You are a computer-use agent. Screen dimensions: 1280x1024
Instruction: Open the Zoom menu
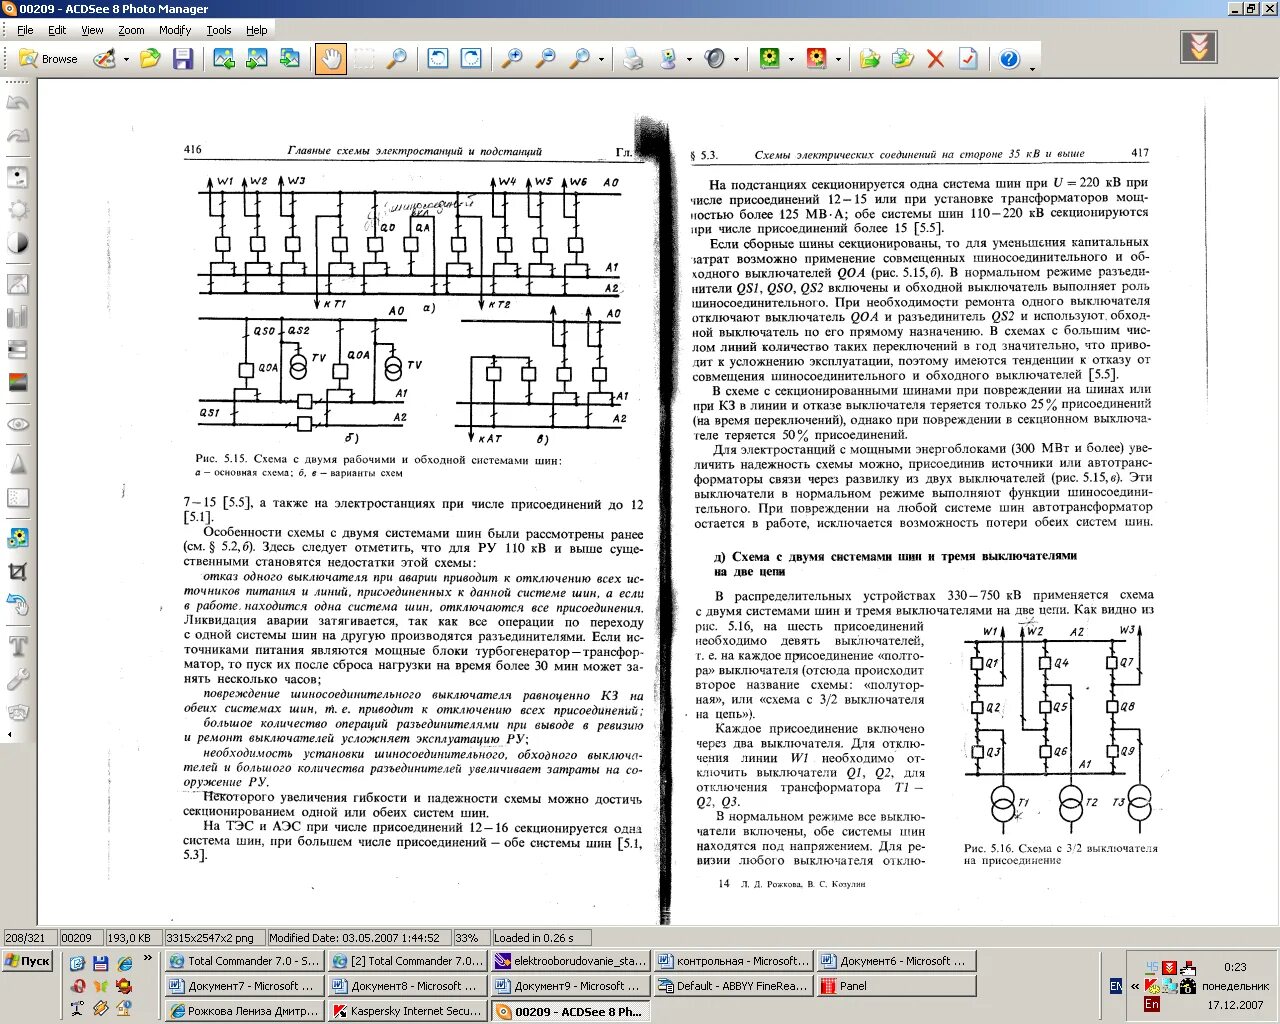pyautogui.click(x=131, y=30)
